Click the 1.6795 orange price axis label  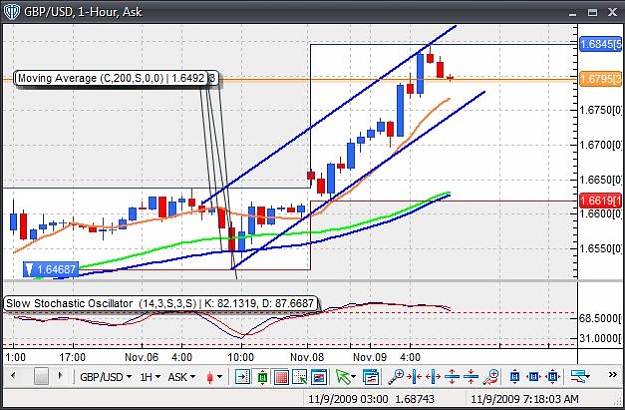click(600, 78)
